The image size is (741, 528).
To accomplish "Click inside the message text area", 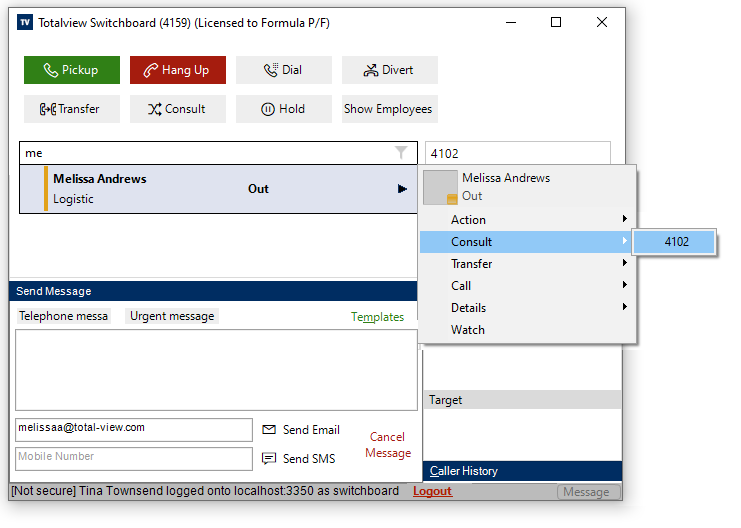I will pyautogui.click(x=216, y=370).
